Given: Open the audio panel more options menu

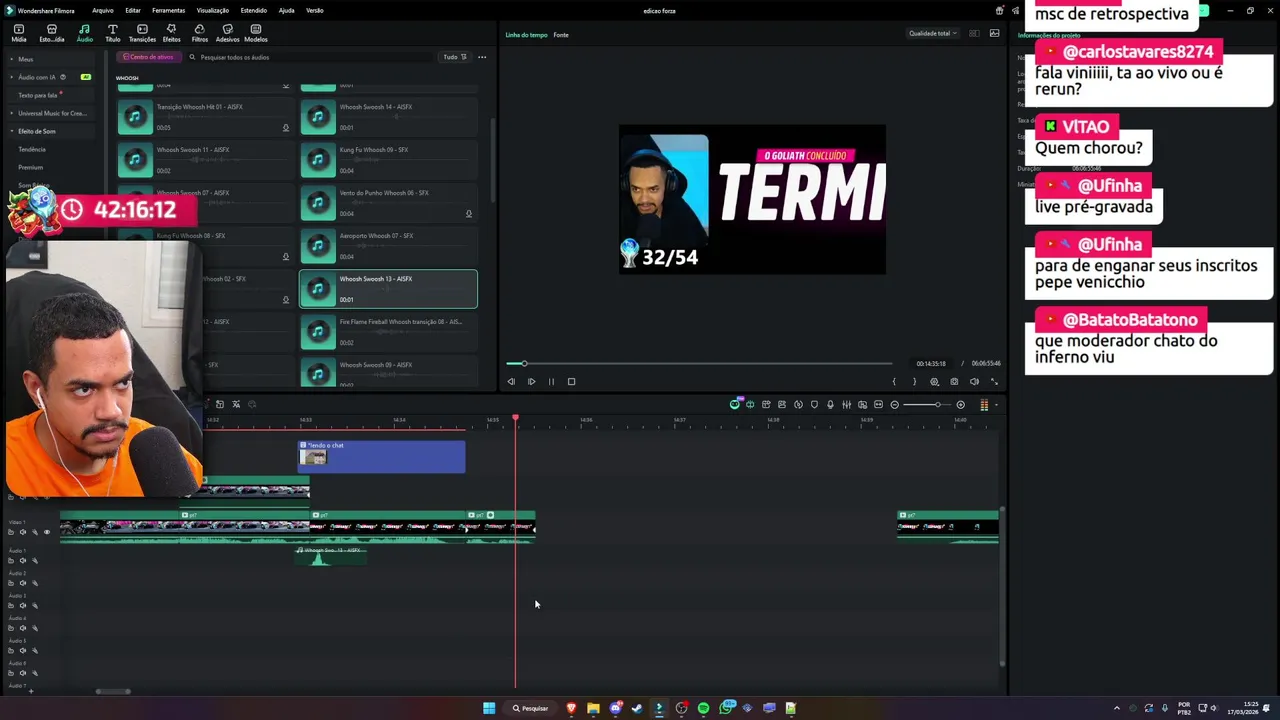Looking at the screenshot, I should [482, 57].
